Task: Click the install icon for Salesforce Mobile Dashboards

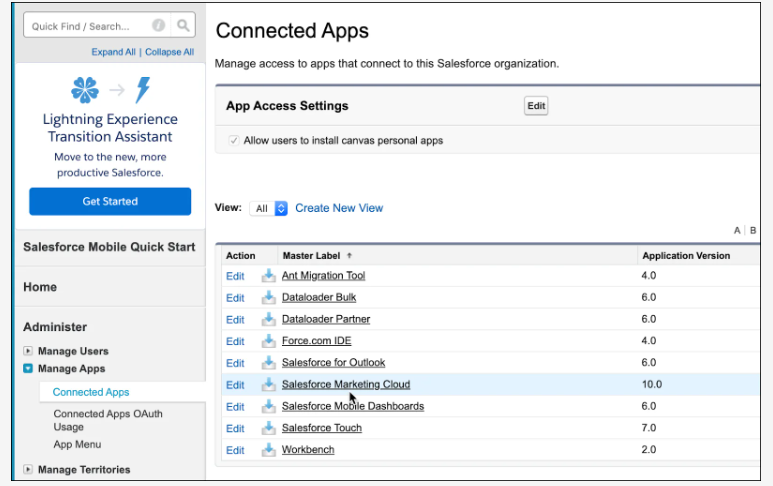Action: click(268, 406)
